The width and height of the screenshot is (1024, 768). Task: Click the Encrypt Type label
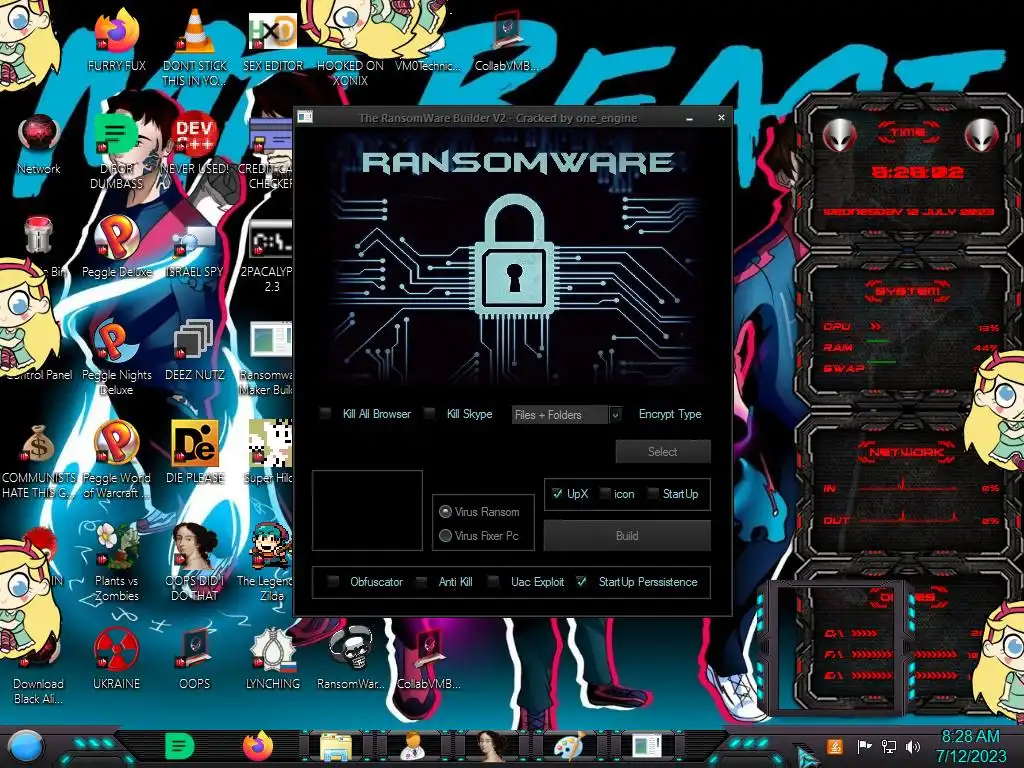point(670,413)
